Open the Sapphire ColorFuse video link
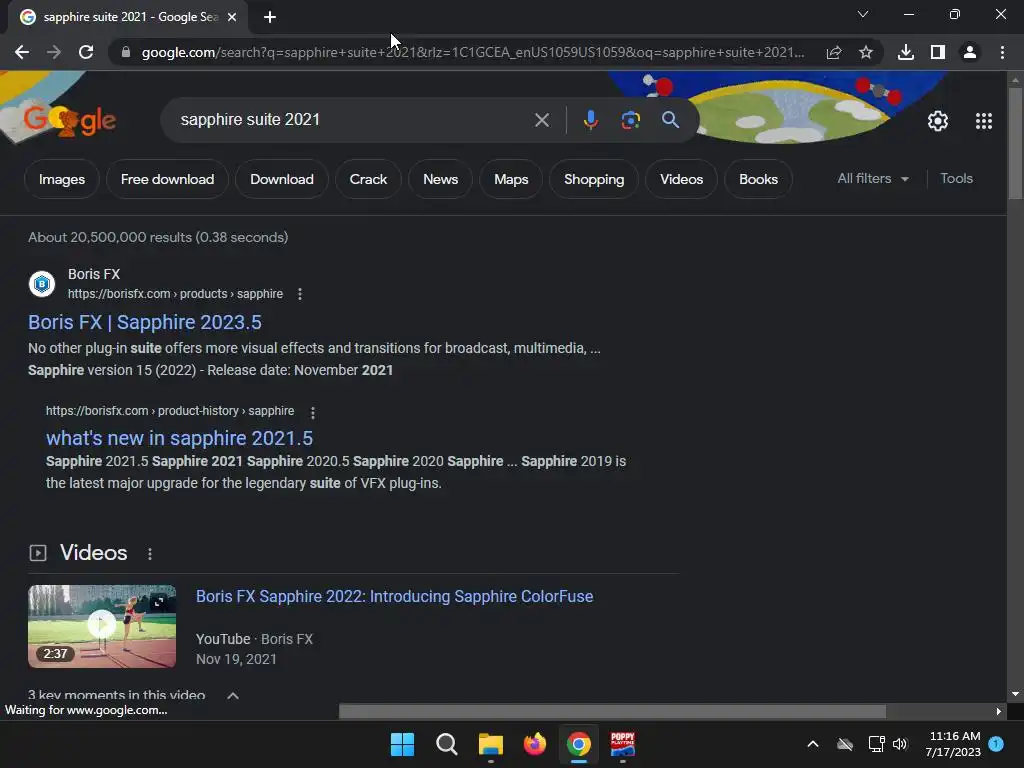Screen dimensions: 1024x768 pos(394,596)
